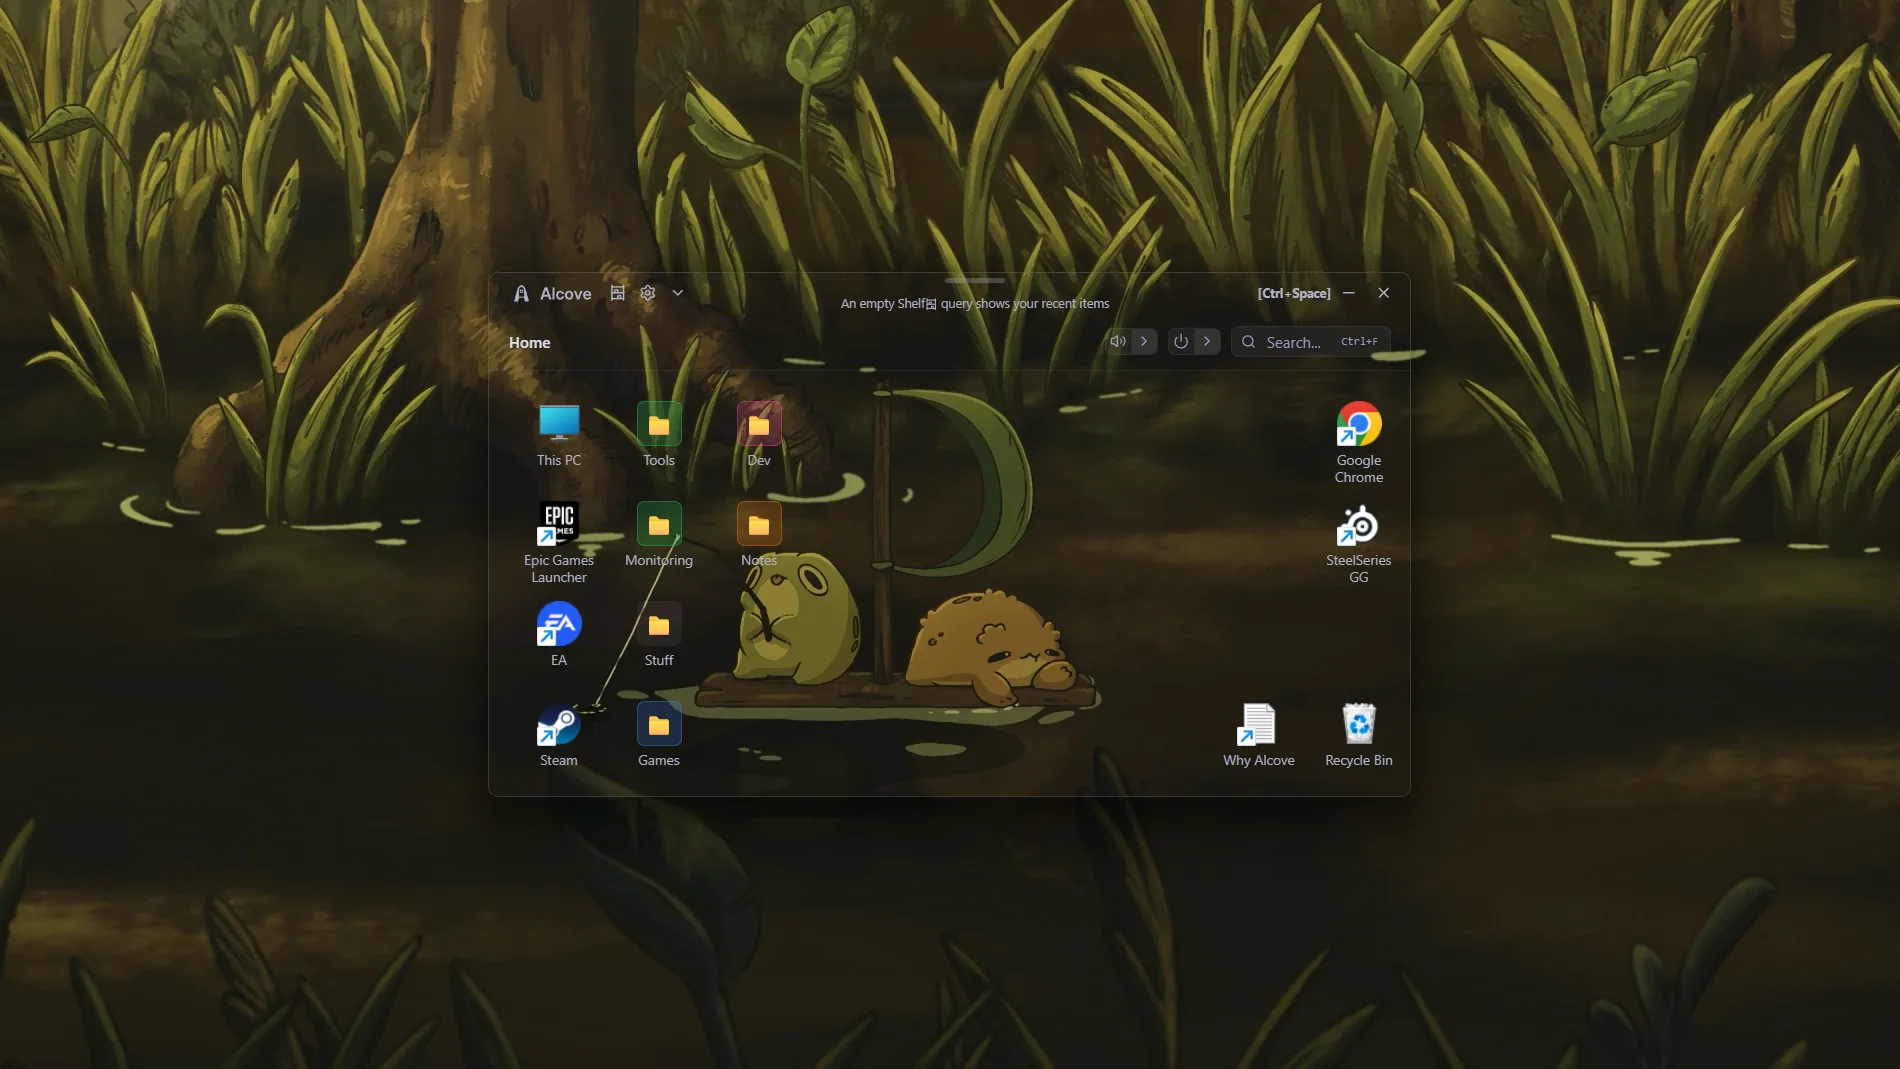Open Alcove settings gear
Screen dimensions: 1900x1069
[x=648, y=293]
